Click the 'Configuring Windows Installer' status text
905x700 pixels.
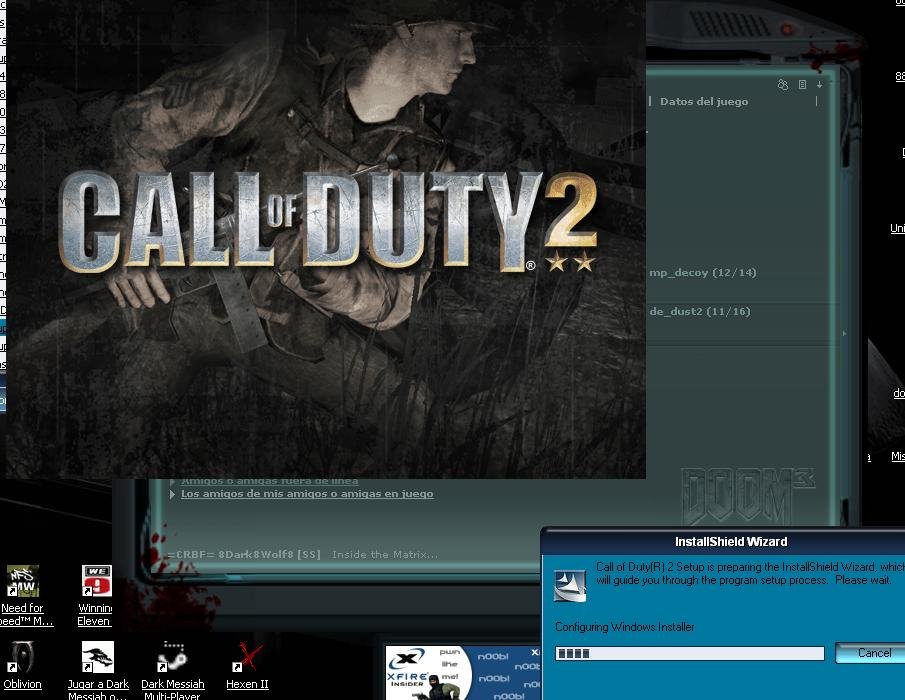click(624, 627)
